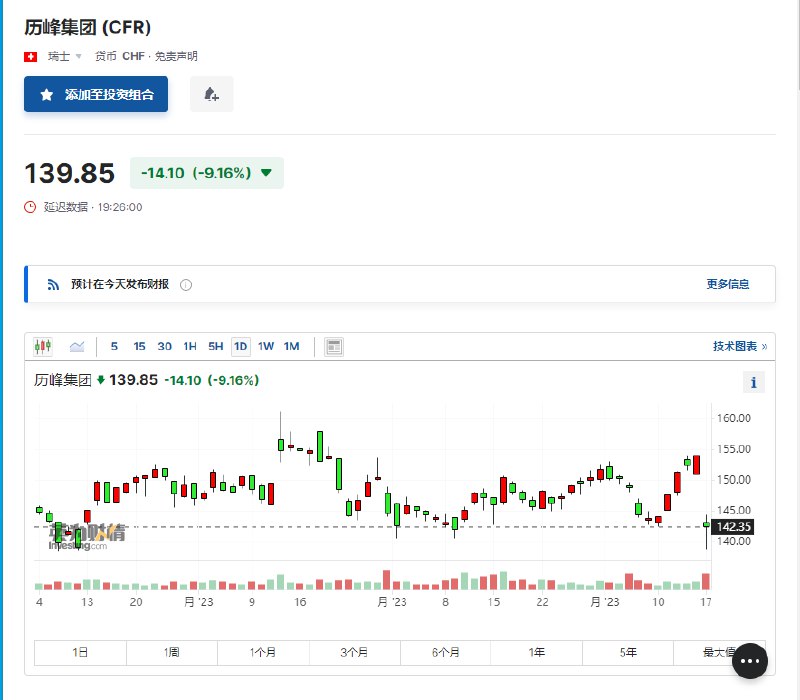Choose the 1H chart interval
This screenshot has height=700, width=800.
click(x=190, y=346)
